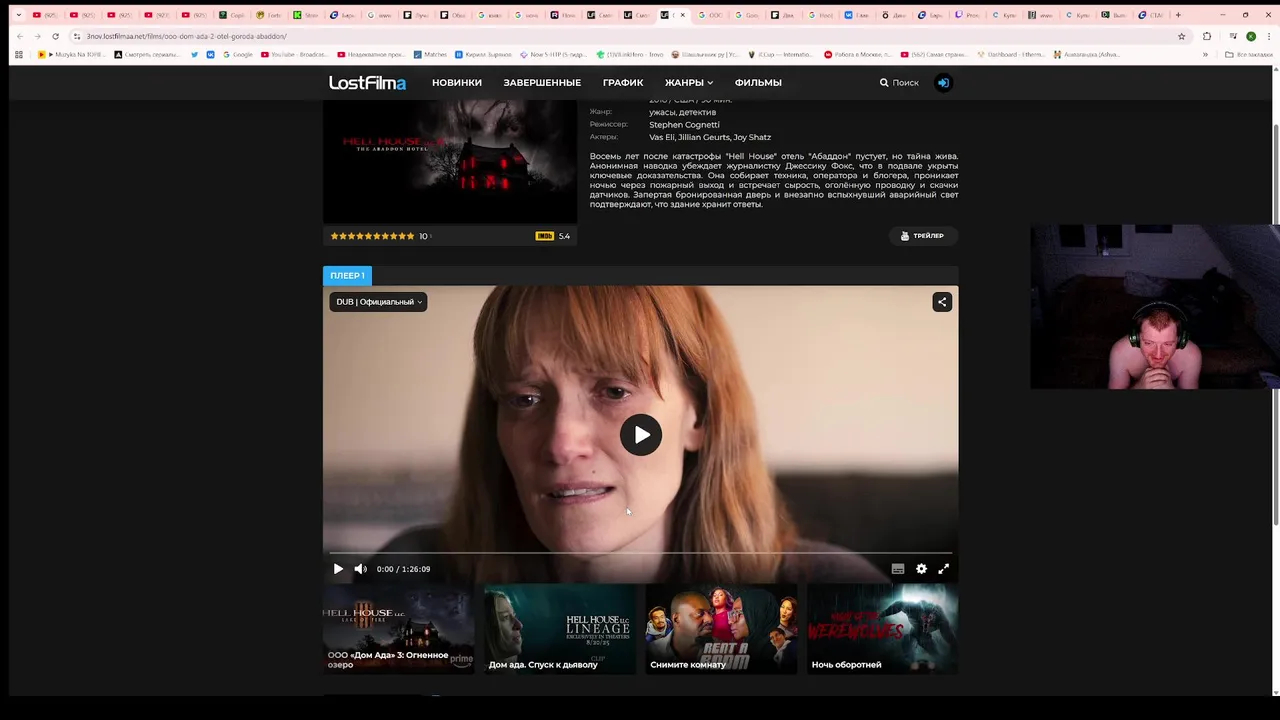Open the НОВИНКИ menu item
1280x720 pixels.
[x=457, y=83]
